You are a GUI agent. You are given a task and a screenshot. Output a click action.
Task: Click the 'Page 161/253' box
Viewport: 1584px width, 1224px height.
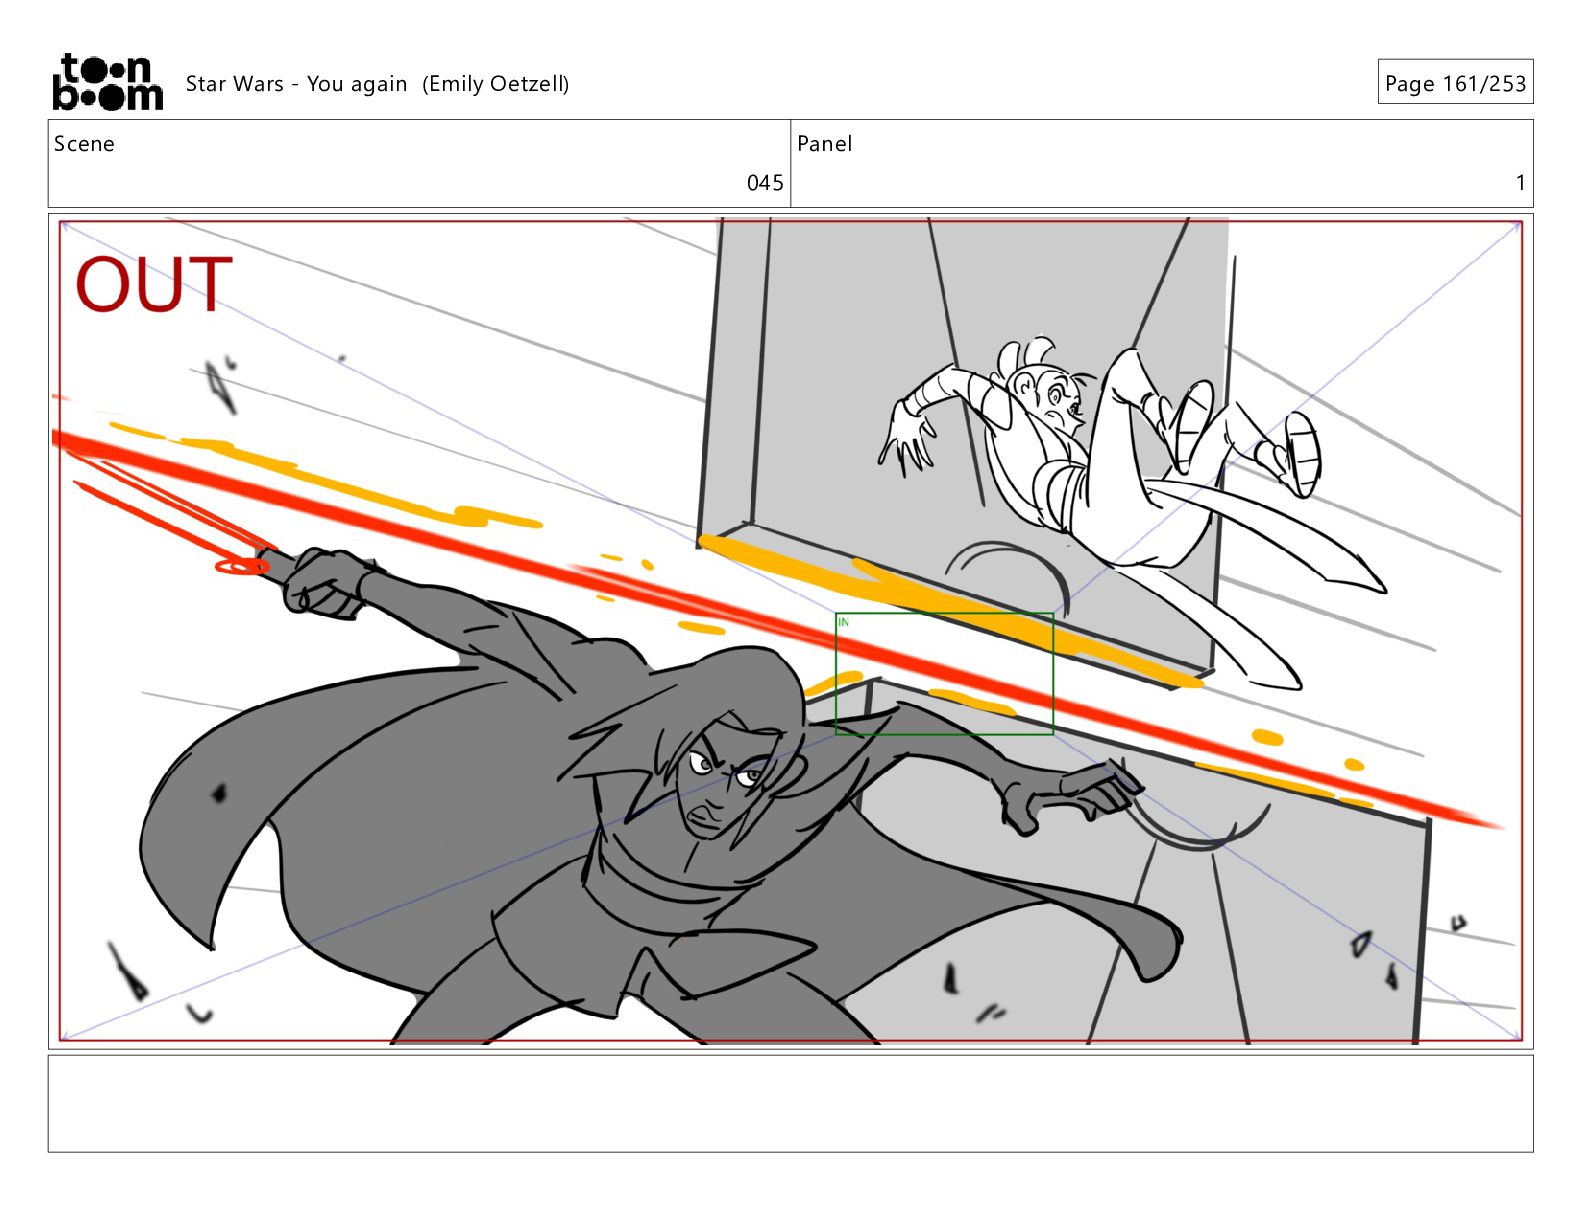click(1455, 83)
